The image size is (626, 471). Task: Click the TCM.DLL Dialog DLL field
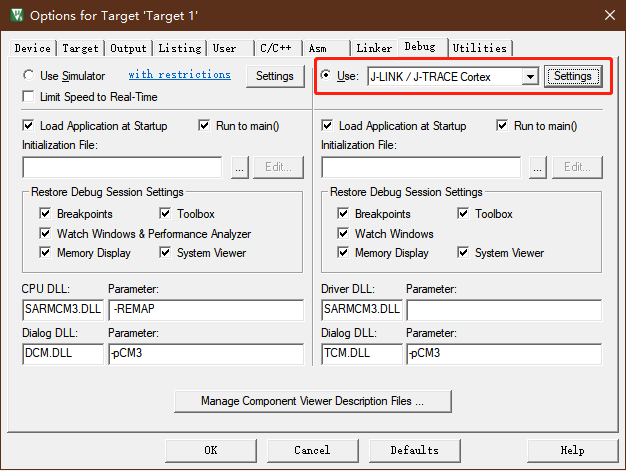click(x=362, y=354)
